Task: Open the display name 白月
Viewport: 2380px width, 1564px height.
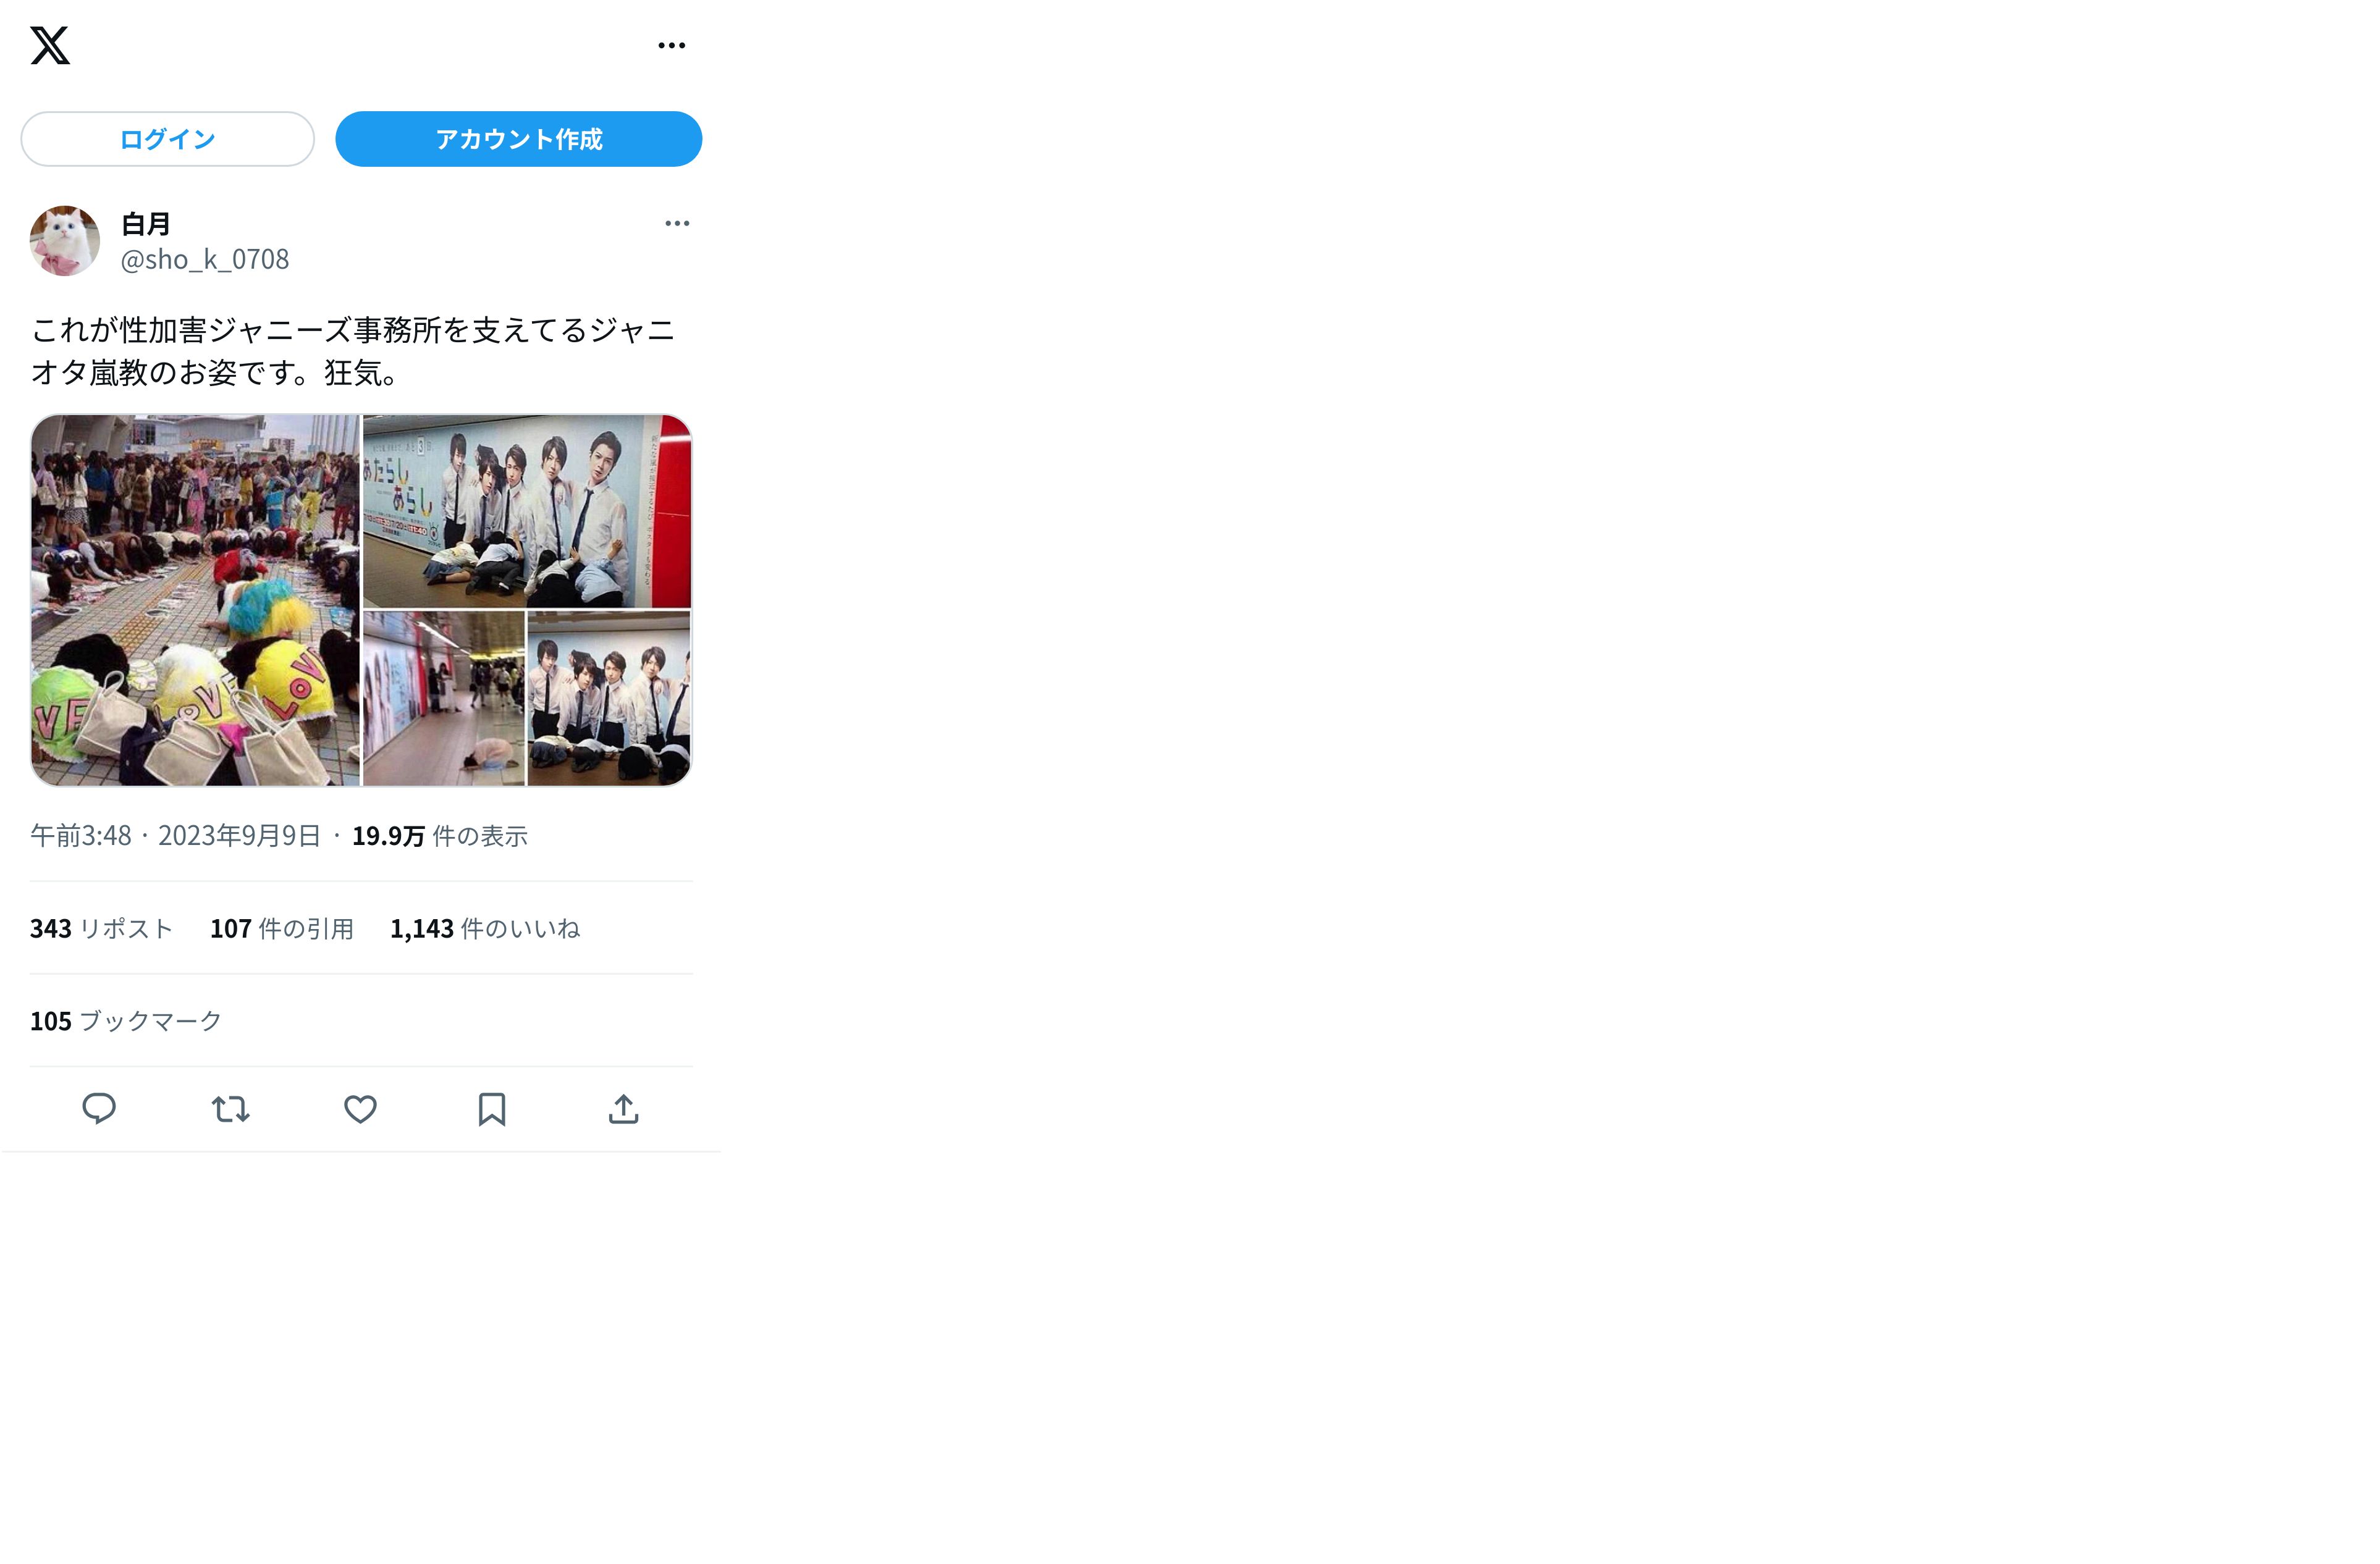Action: 146,224
